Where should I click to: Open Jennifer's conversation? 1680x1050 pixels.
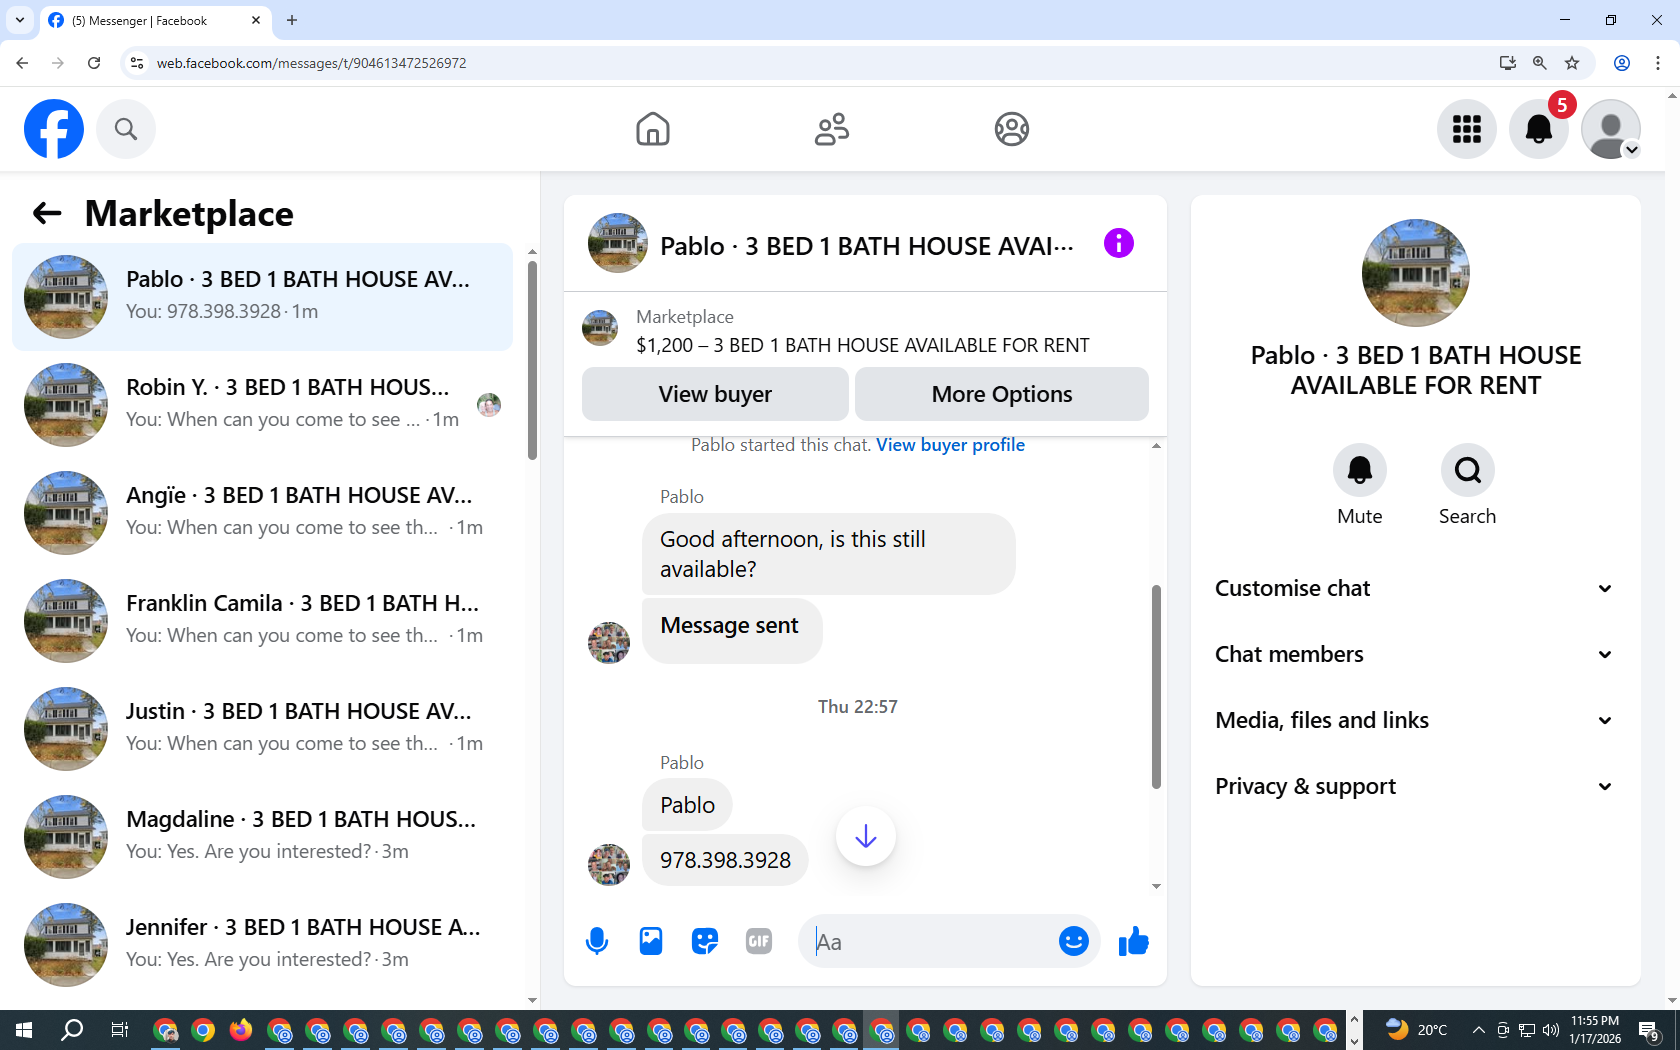point(262,945)
